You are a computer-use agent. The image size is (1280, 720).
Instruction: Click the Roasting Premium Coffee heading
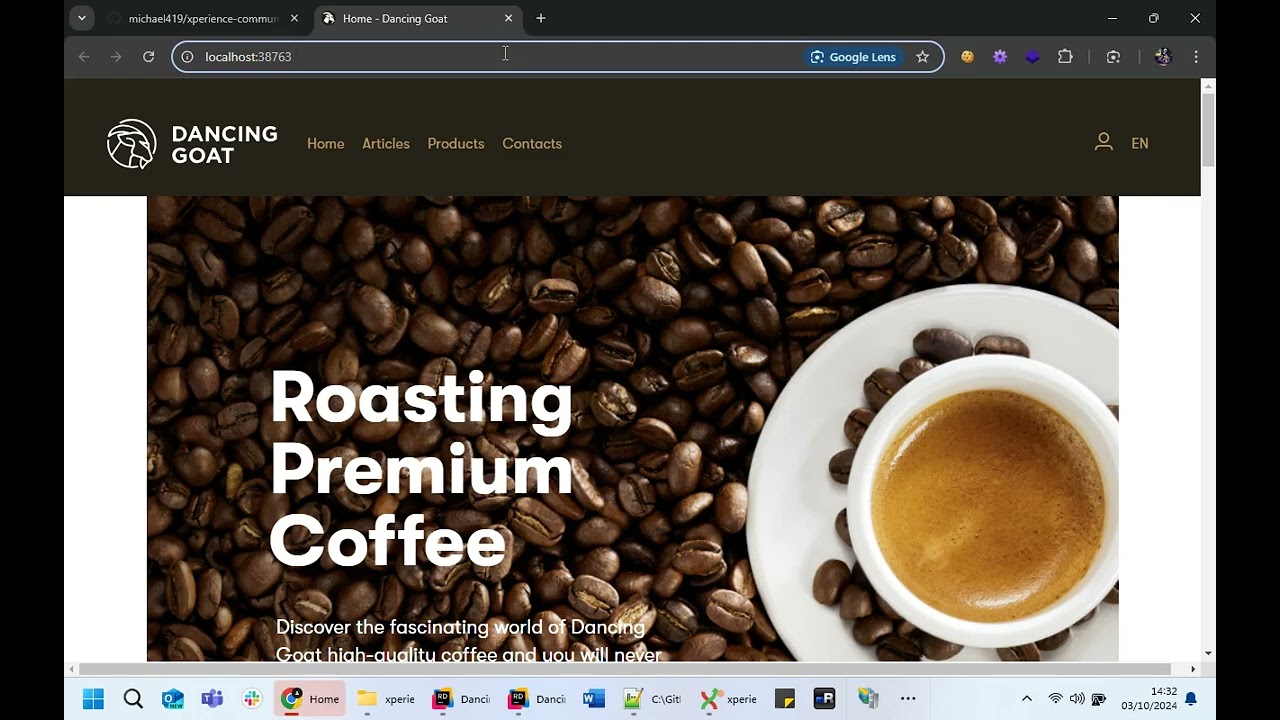click(x=421, y=470)
